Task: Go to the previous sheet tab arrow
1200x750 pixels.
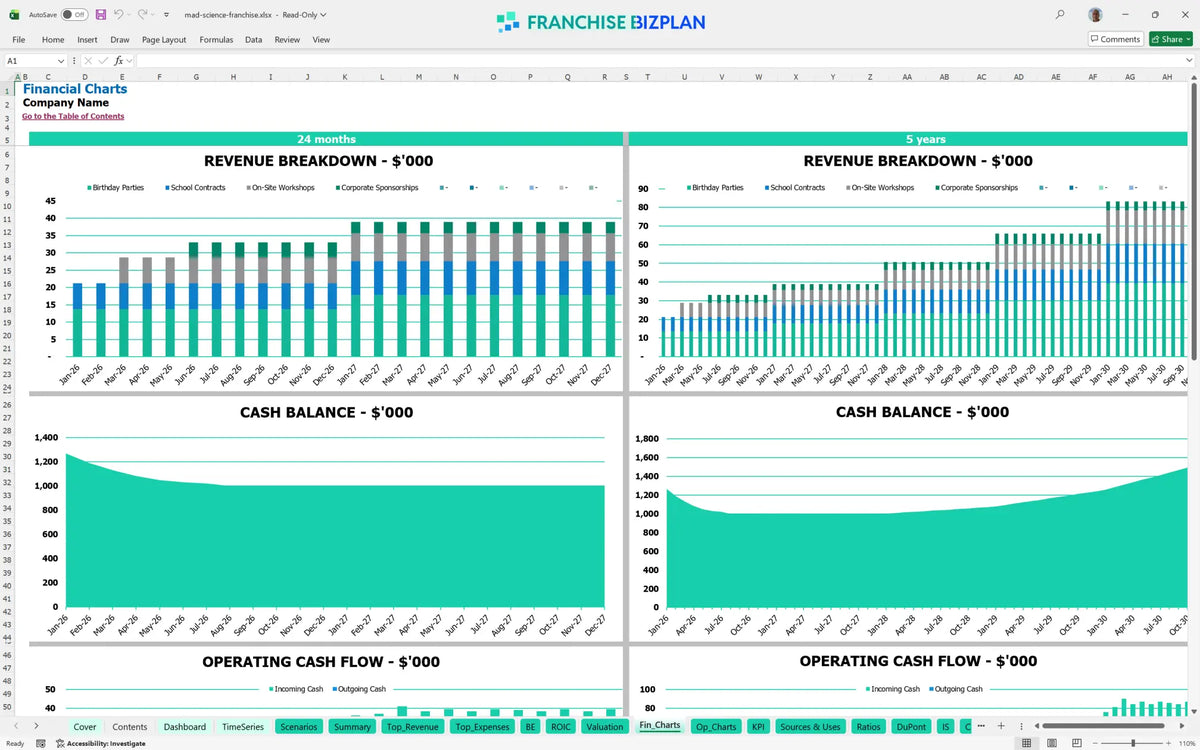Action: pyautogui.click(x=16, y=726)
